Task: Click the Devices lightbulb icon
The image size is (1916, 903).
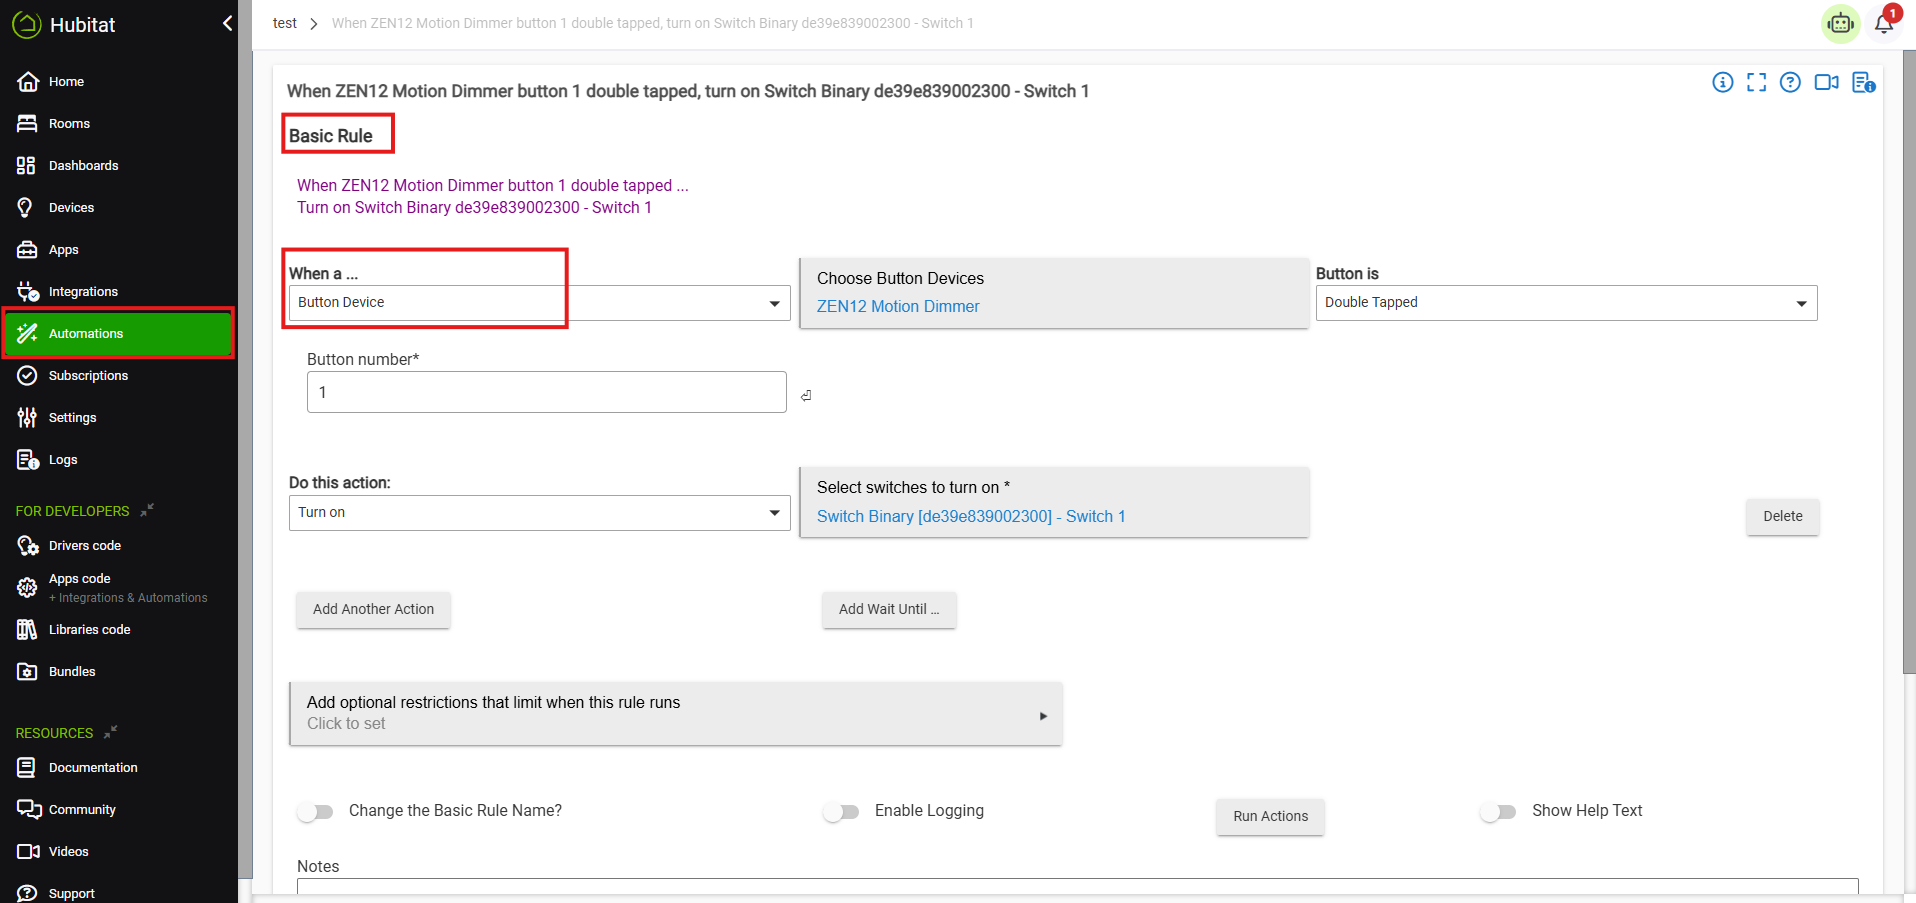Action: point(26,207)
